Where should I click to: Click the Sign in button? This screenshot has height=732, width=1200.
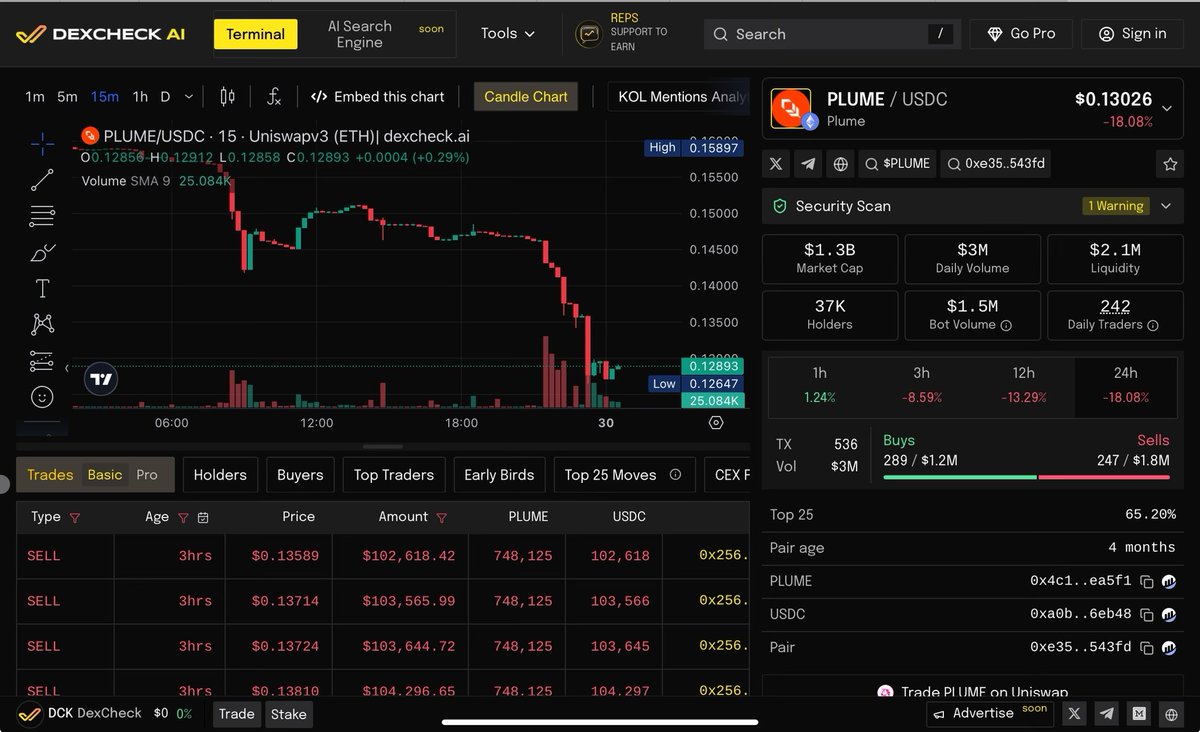(1132, 33)
